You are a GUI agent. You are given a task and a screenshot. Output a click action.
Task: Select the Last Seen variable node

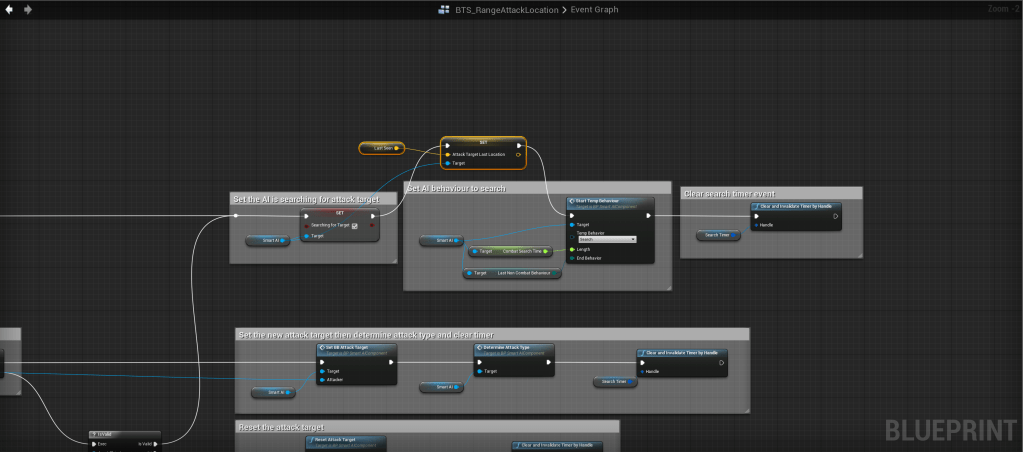(x=382, y=148)
